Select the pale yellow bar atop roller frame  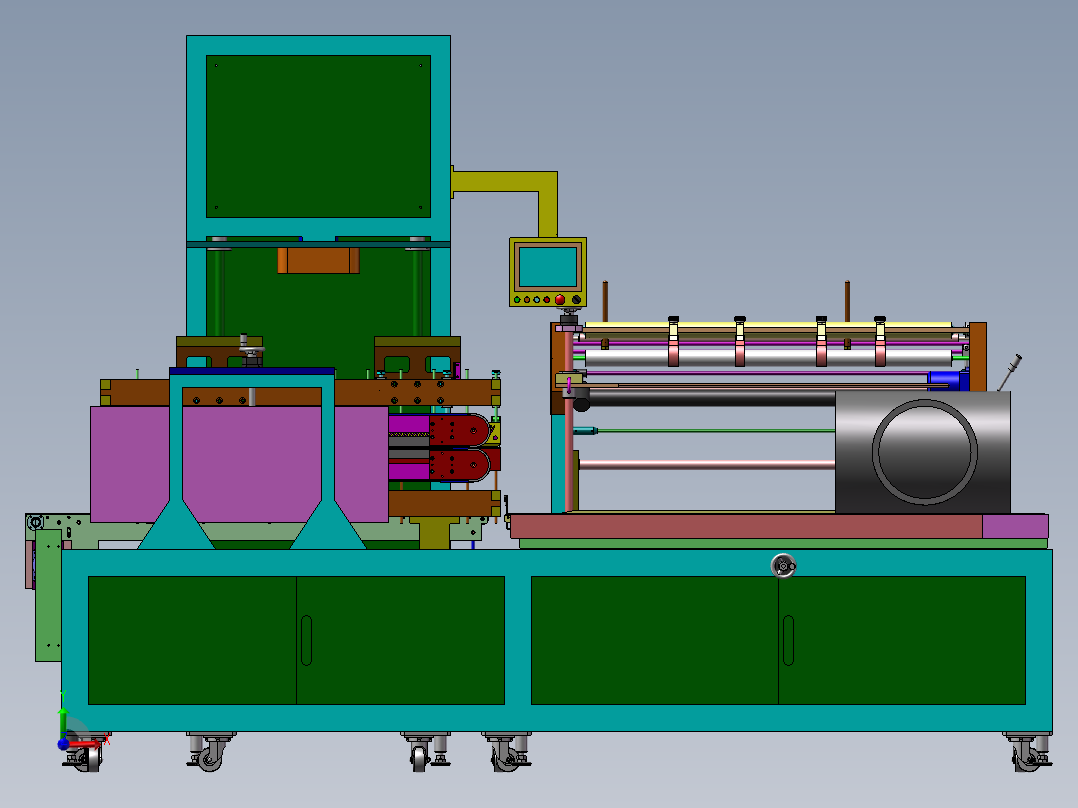tap(769, 325)
